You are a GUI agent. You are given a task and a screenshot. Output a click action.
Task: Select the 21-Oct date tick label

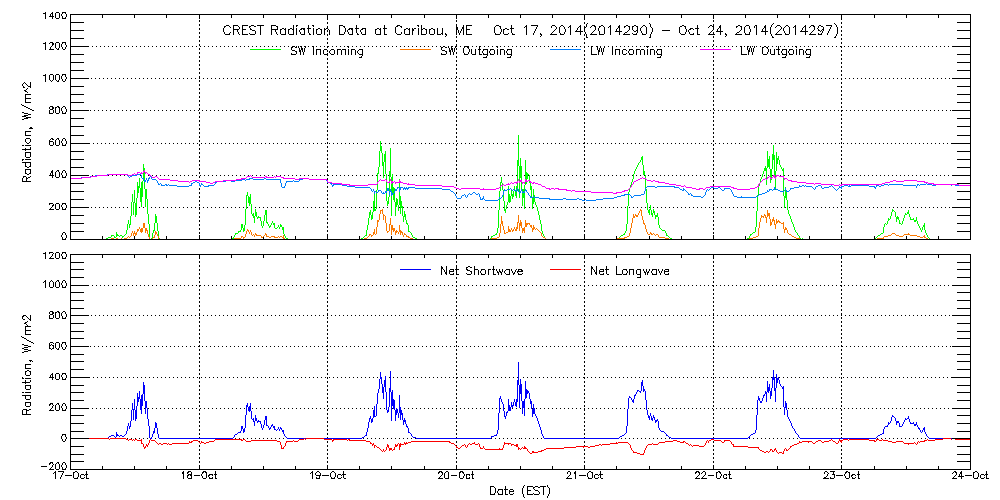tap(585, 477)
